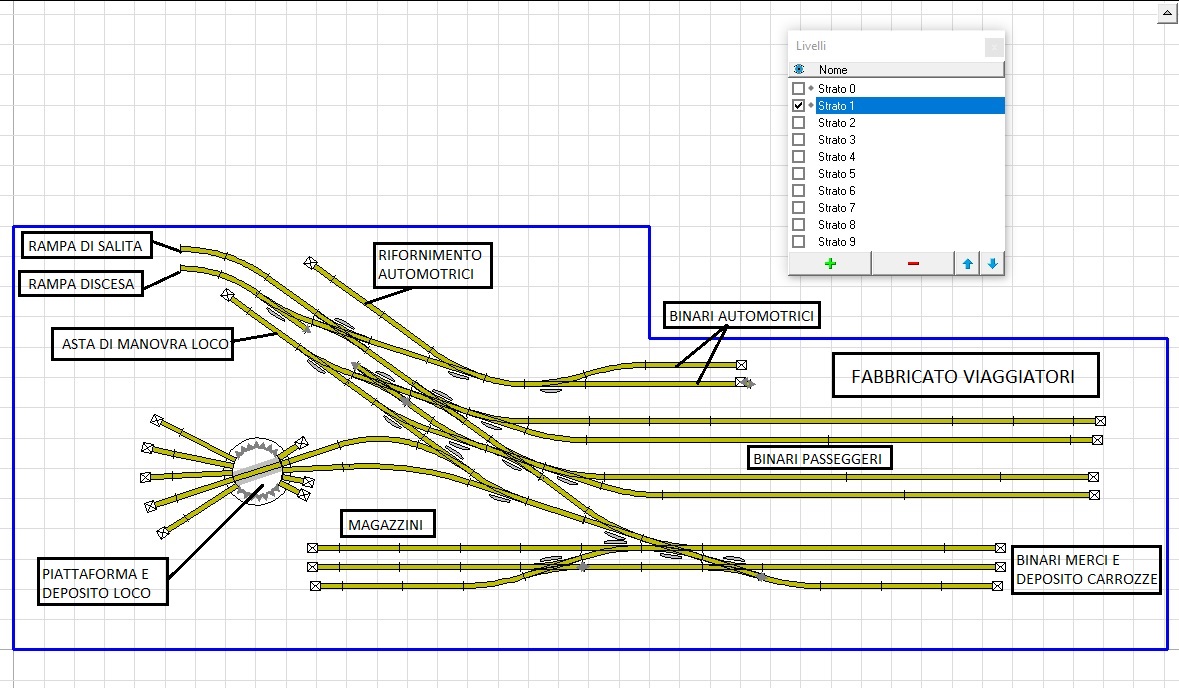Show layer Strato 9 via its checkbox

pyautogui.click(x=798, y=242)
